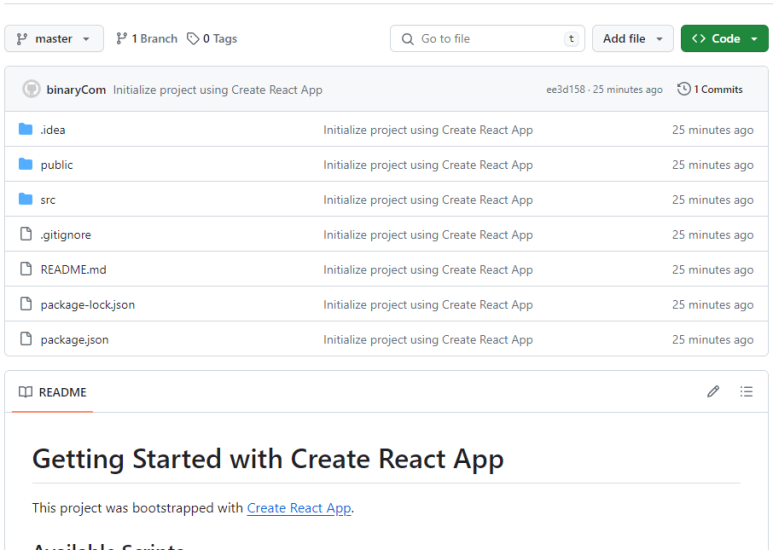Click the Go to file search field

[x=487, y=38]
